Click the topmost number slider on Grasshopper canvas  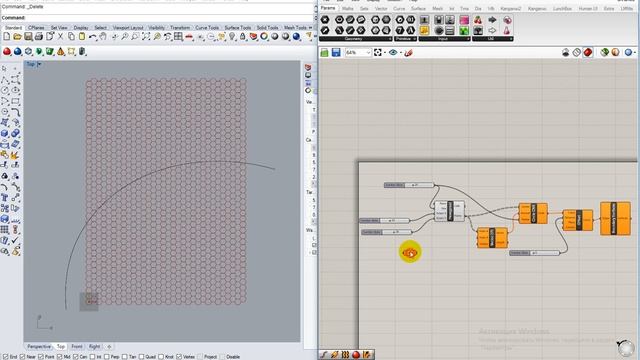tap(409, 185)
